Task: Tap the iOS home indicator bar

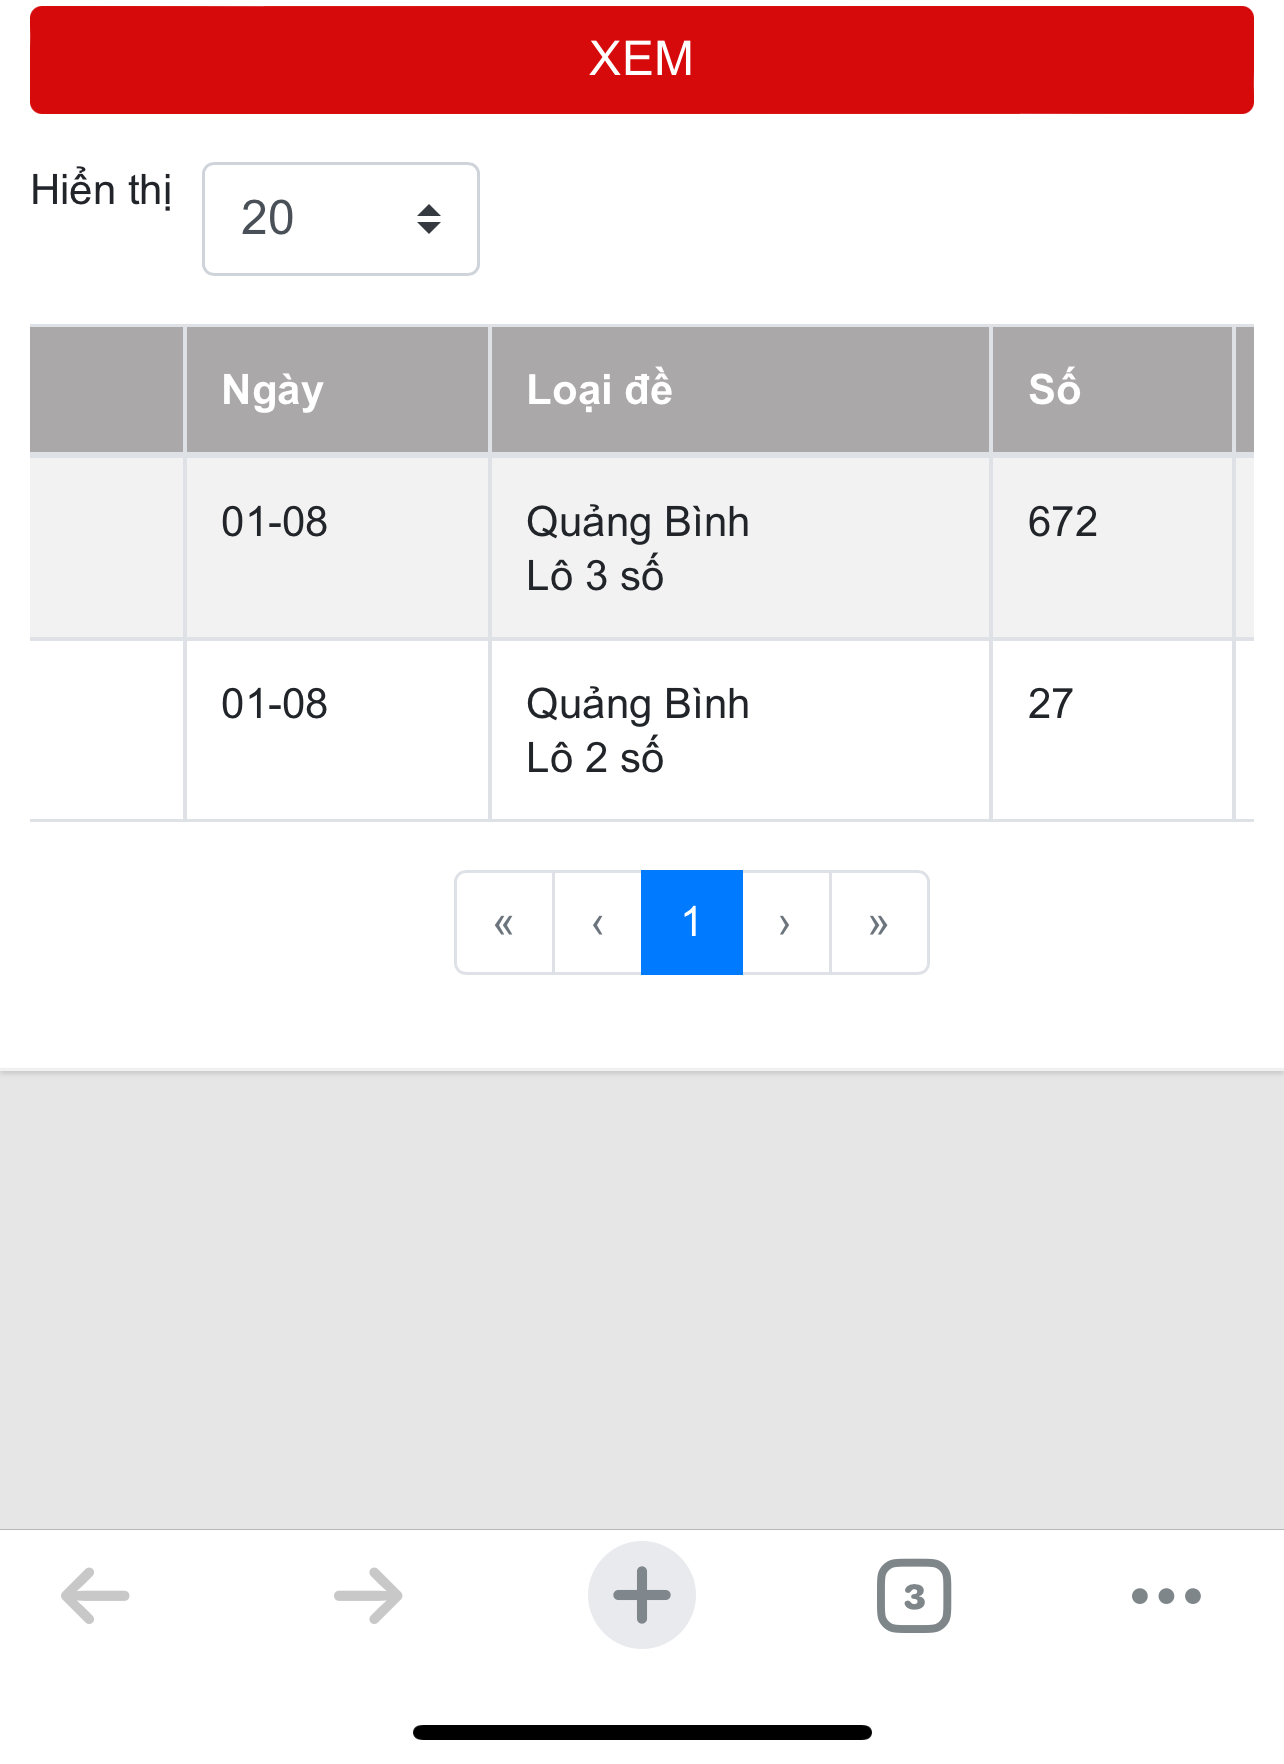Action: (641, 1732)
